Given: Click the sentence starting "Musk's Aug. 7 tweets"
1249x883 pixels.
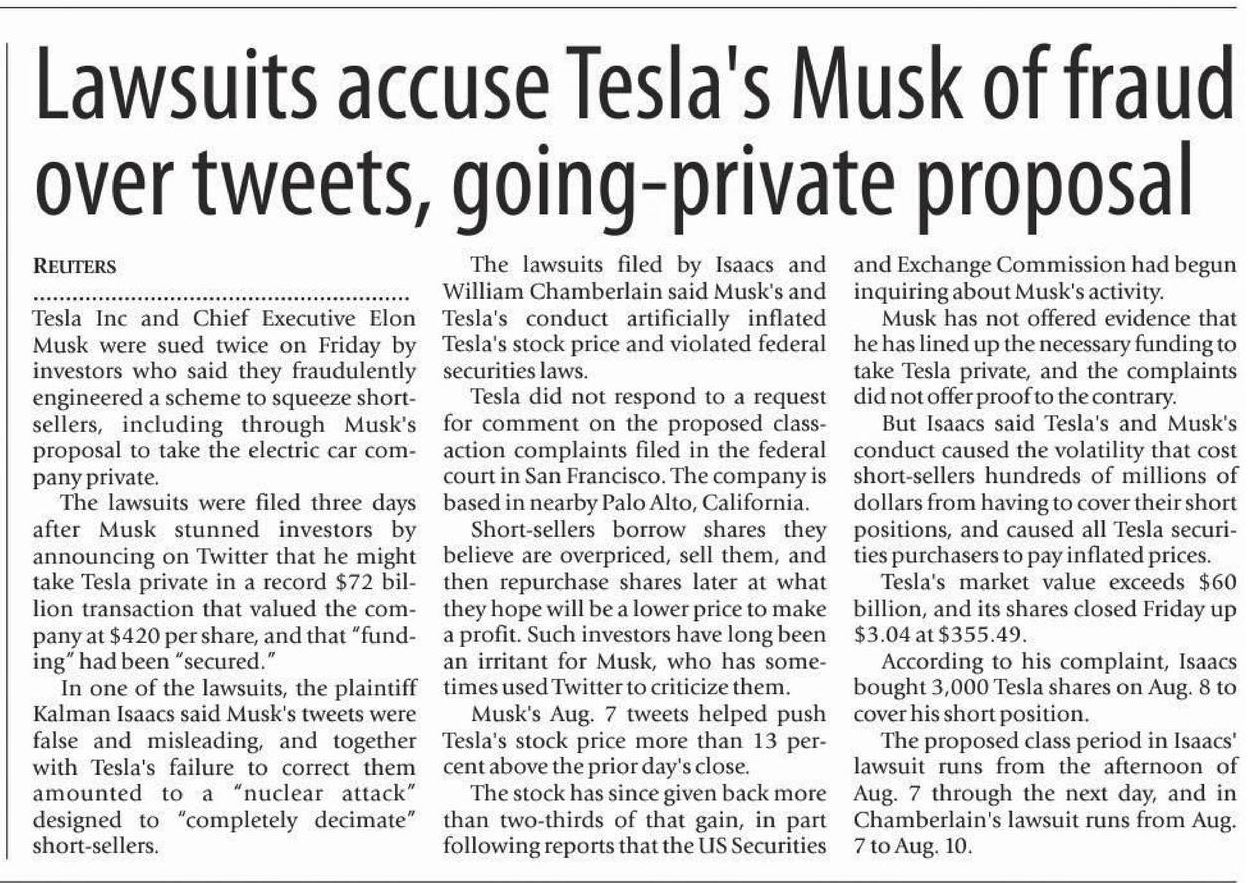Looking at the screenshot, I should click(x=634, y=739).
